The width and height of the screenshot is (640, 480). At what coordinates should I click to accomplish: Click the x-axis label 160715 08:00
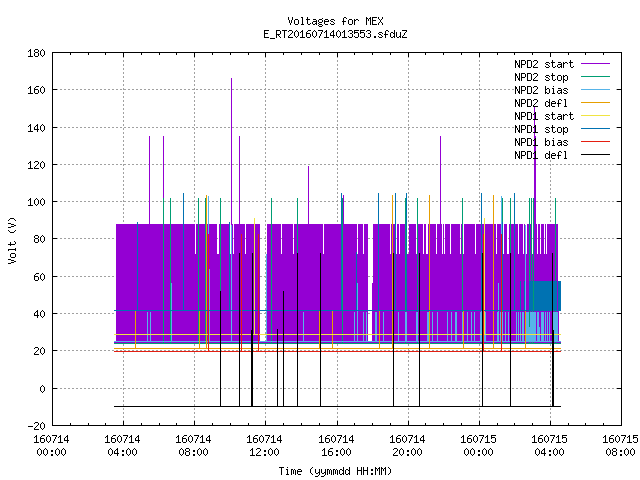620,446
